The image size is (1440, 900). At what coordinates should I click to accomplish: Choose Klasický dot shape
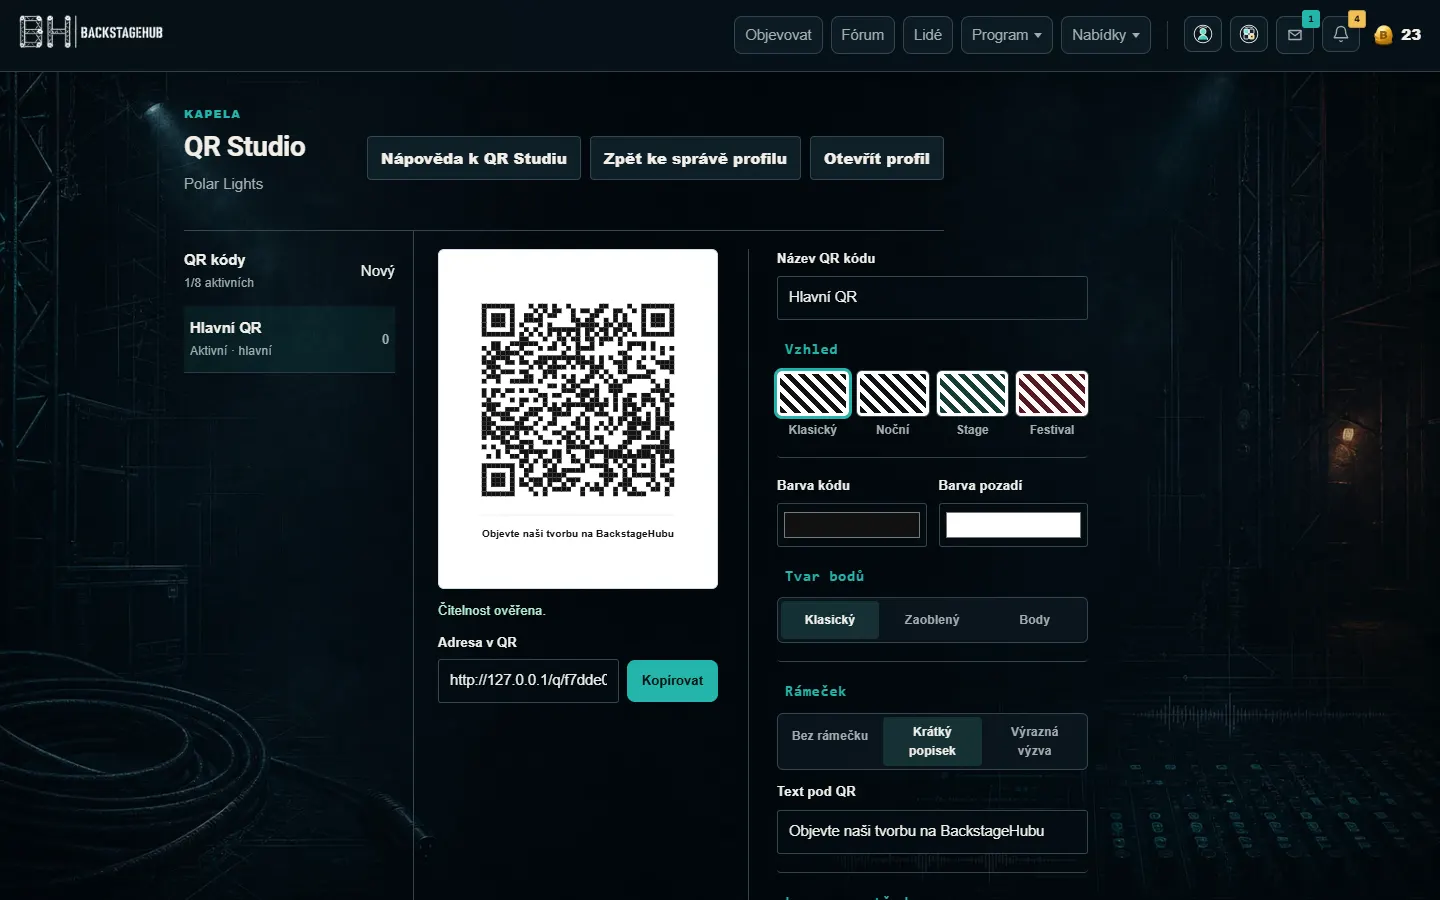[x=830, y=620]
